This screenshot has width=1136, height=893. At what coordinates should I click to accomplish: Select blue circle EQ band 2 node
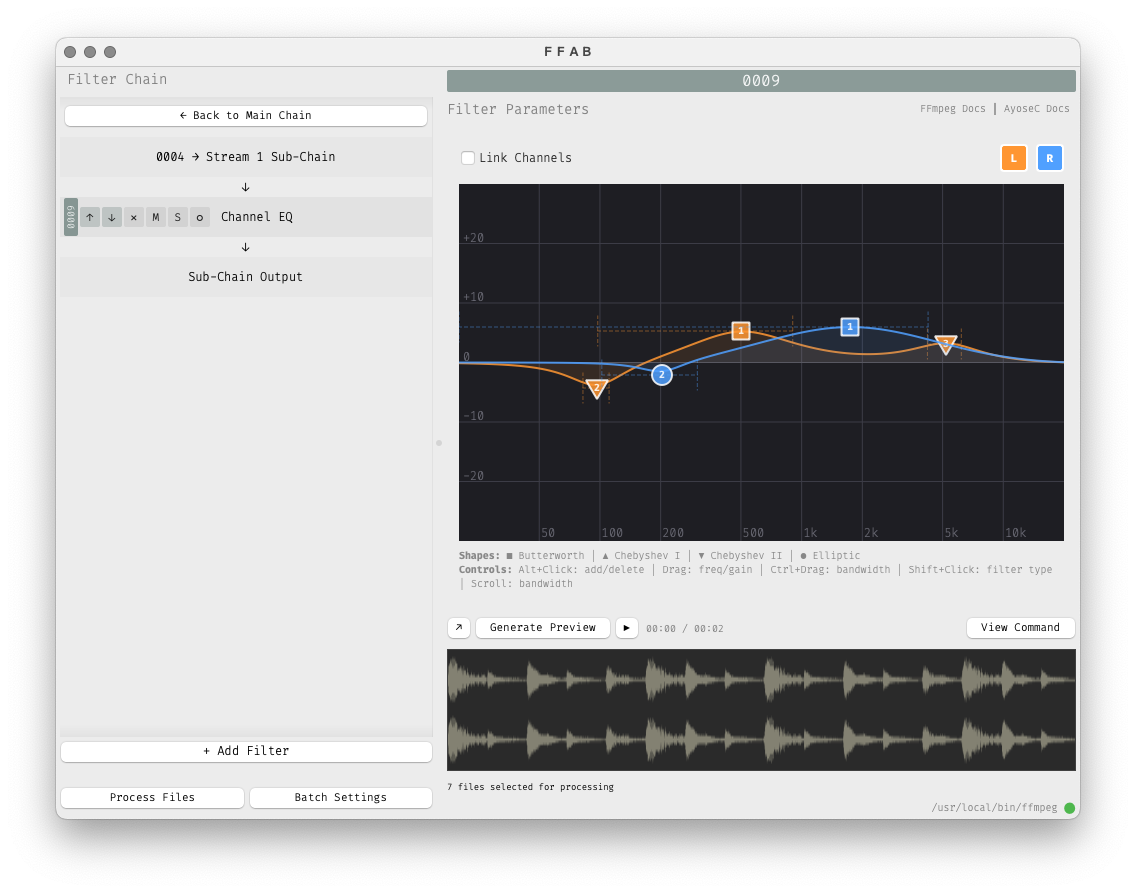(662, 375)
